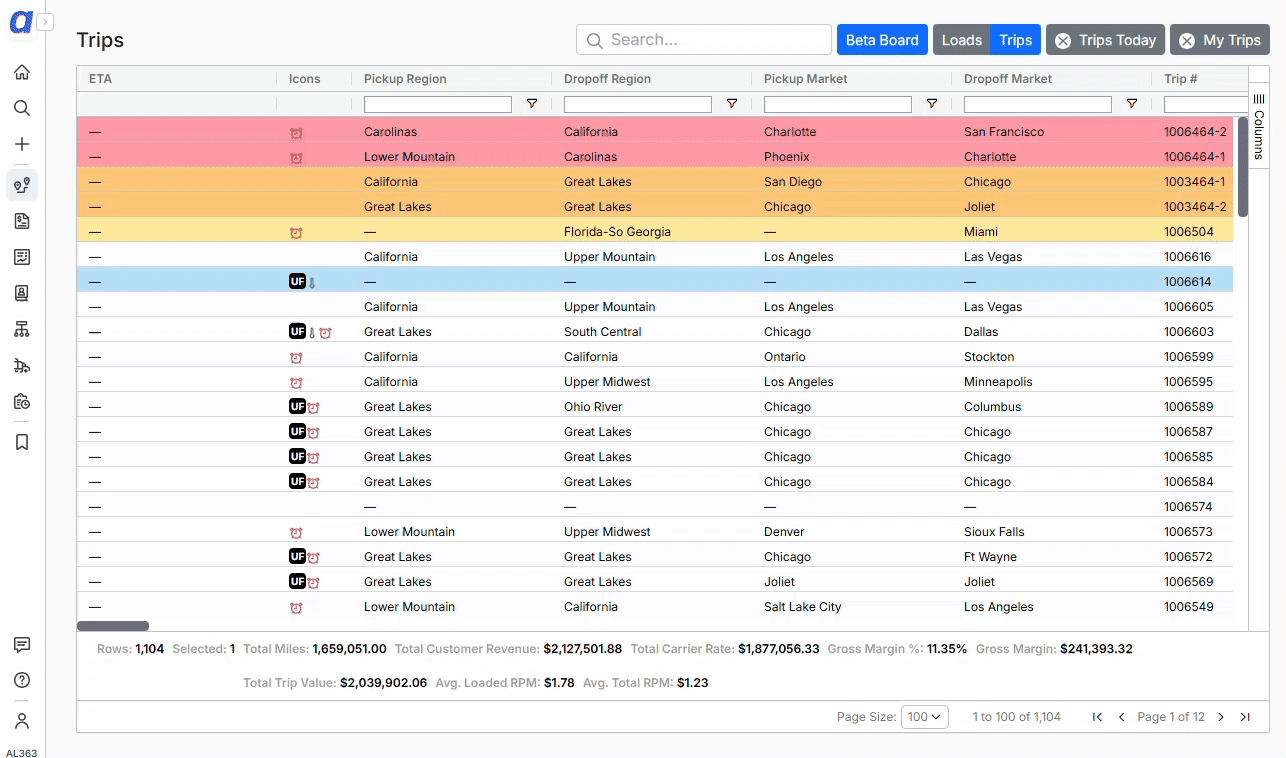Viewport: 1286px width, 758px height.
Task: Click the UF badge icon on trip 1006614
Action: tap(297, 282)
